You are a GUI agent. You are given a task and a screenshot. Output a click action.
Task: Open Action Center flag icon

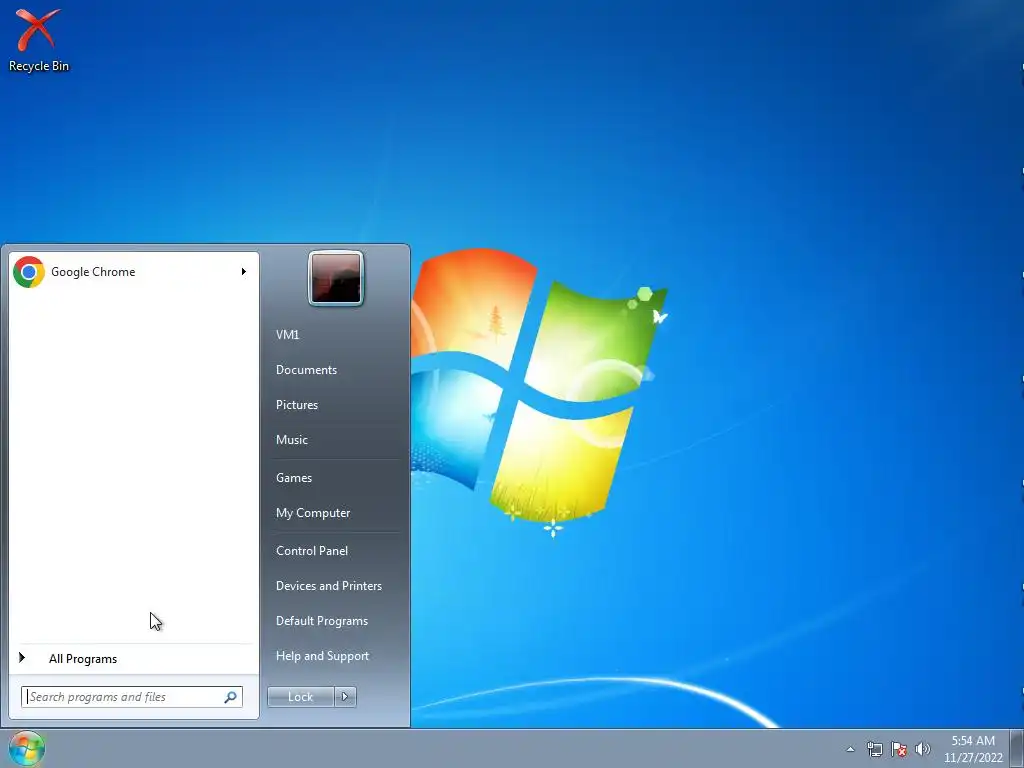point(899,749)
